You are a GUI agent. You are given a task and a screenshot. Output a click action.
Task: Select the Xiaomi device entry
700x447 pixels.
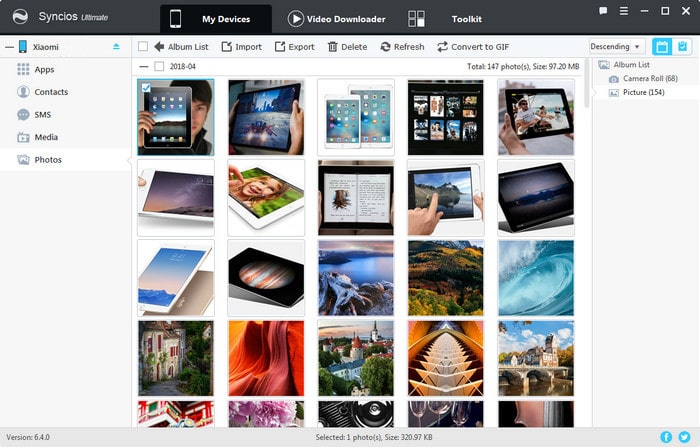click(x=46, y=47)
